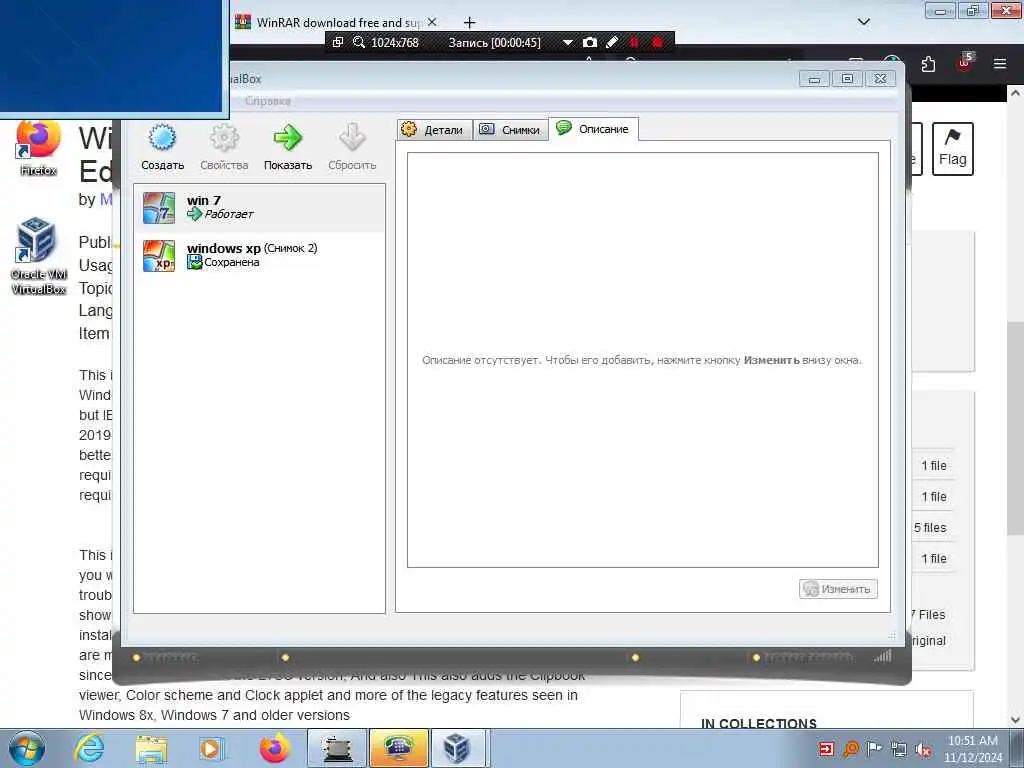Click the IN COLLECTIONS heading on webpage

click(x=758, y=723)
